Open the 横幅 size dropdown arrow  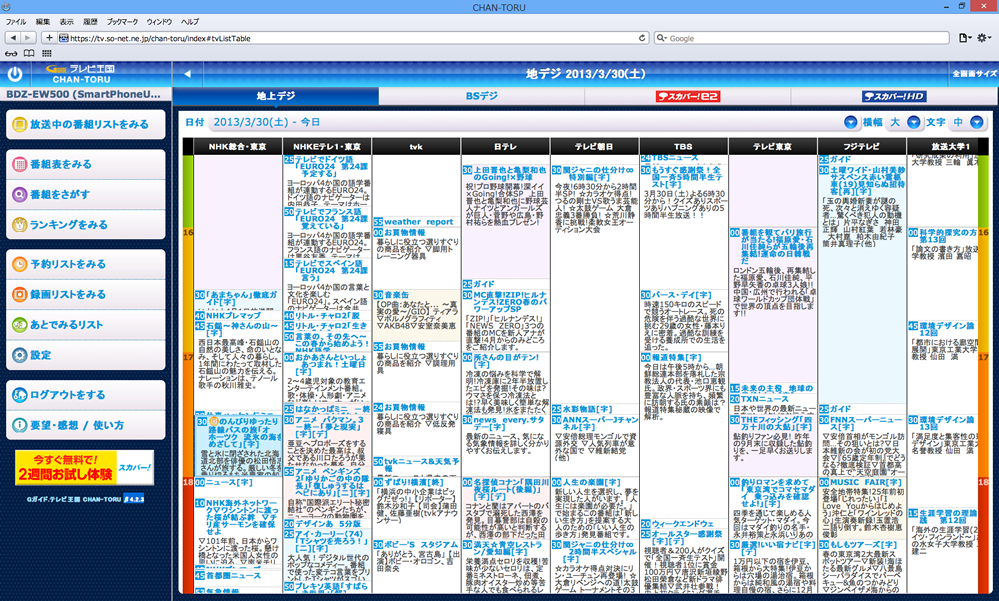coord(914,122)
